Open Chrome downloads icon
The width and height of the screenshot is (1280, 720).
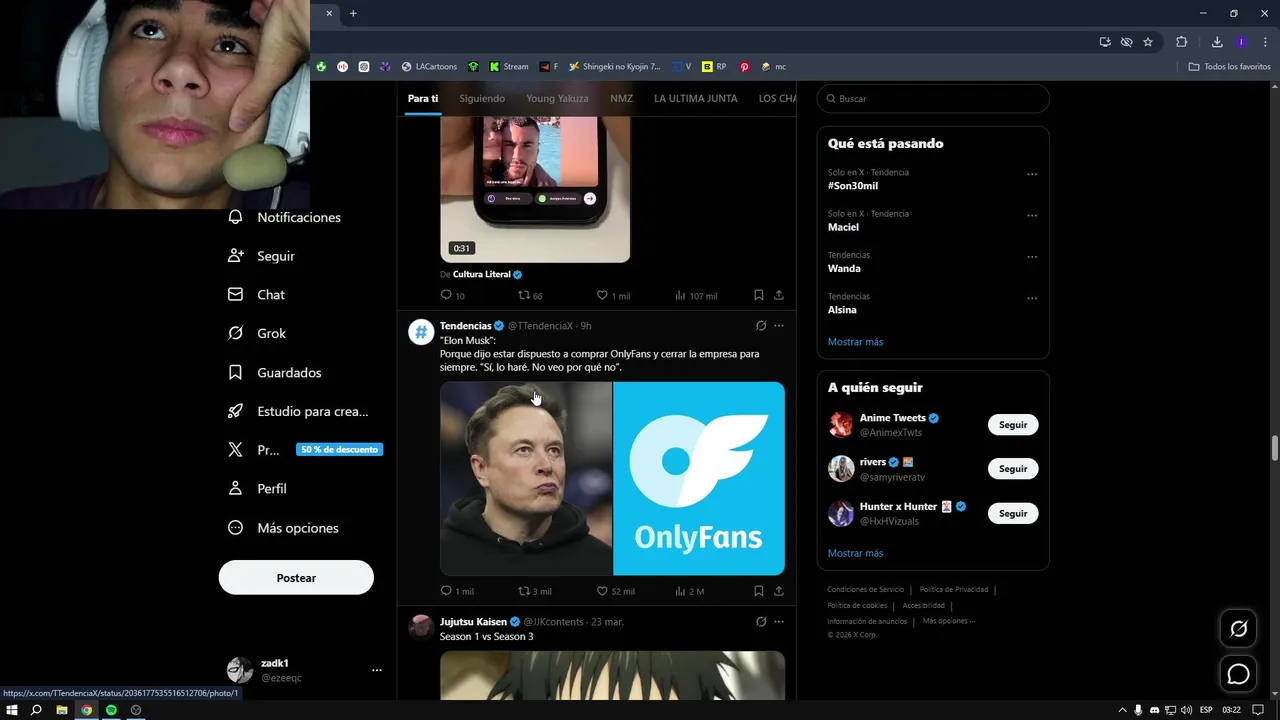1217,42
